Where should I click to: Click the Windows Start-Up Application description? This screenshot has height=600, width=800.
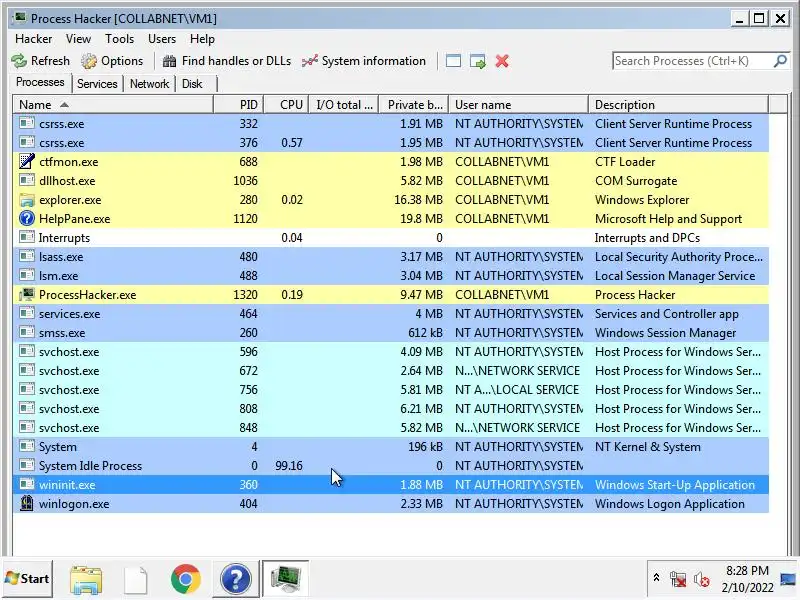click(x=674, y=485)
